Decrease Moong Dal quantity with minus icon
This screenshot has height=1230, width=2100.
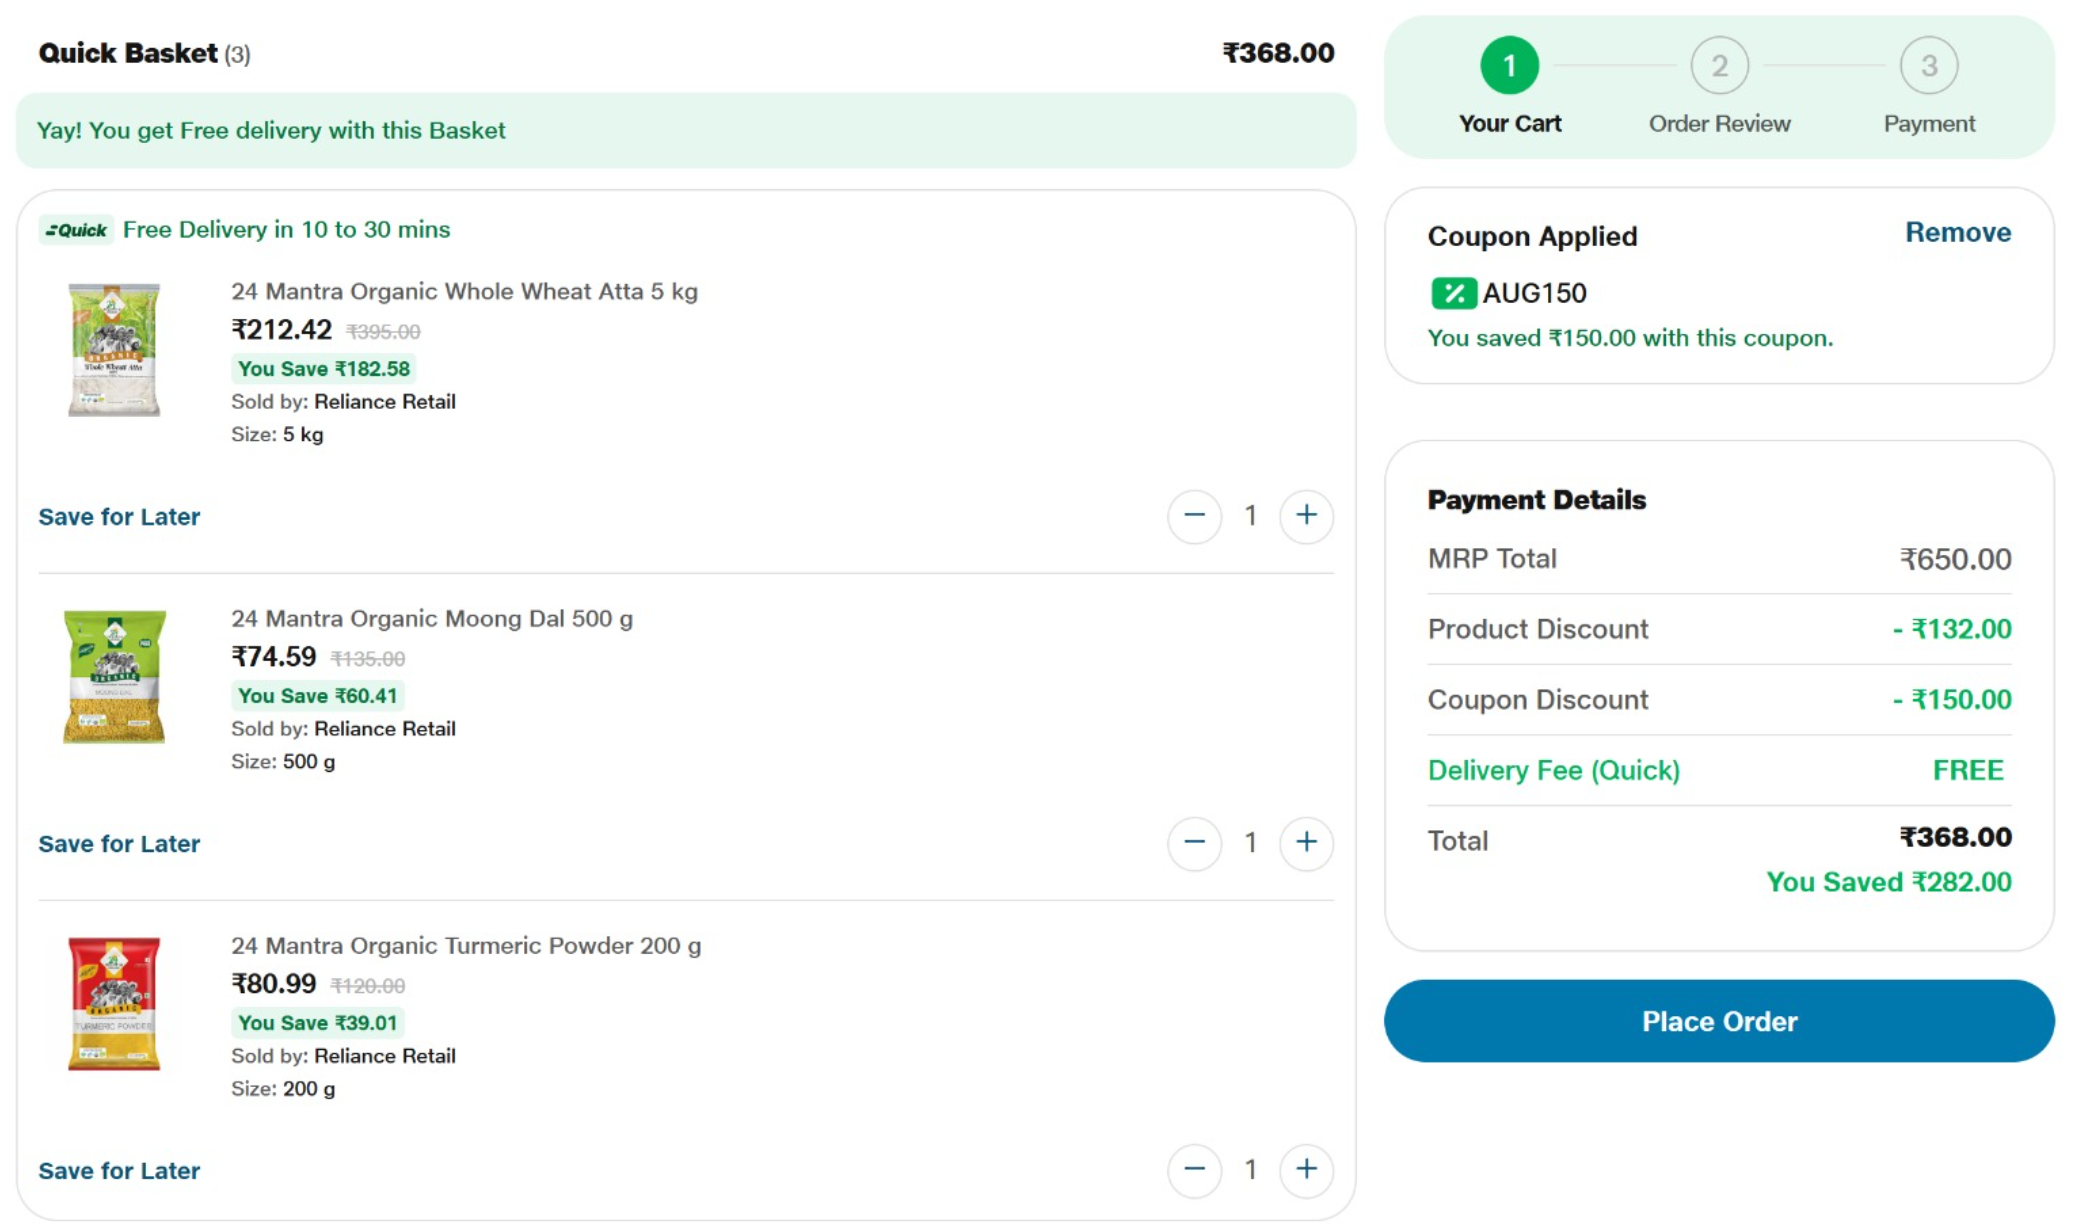pos(1194,843)
